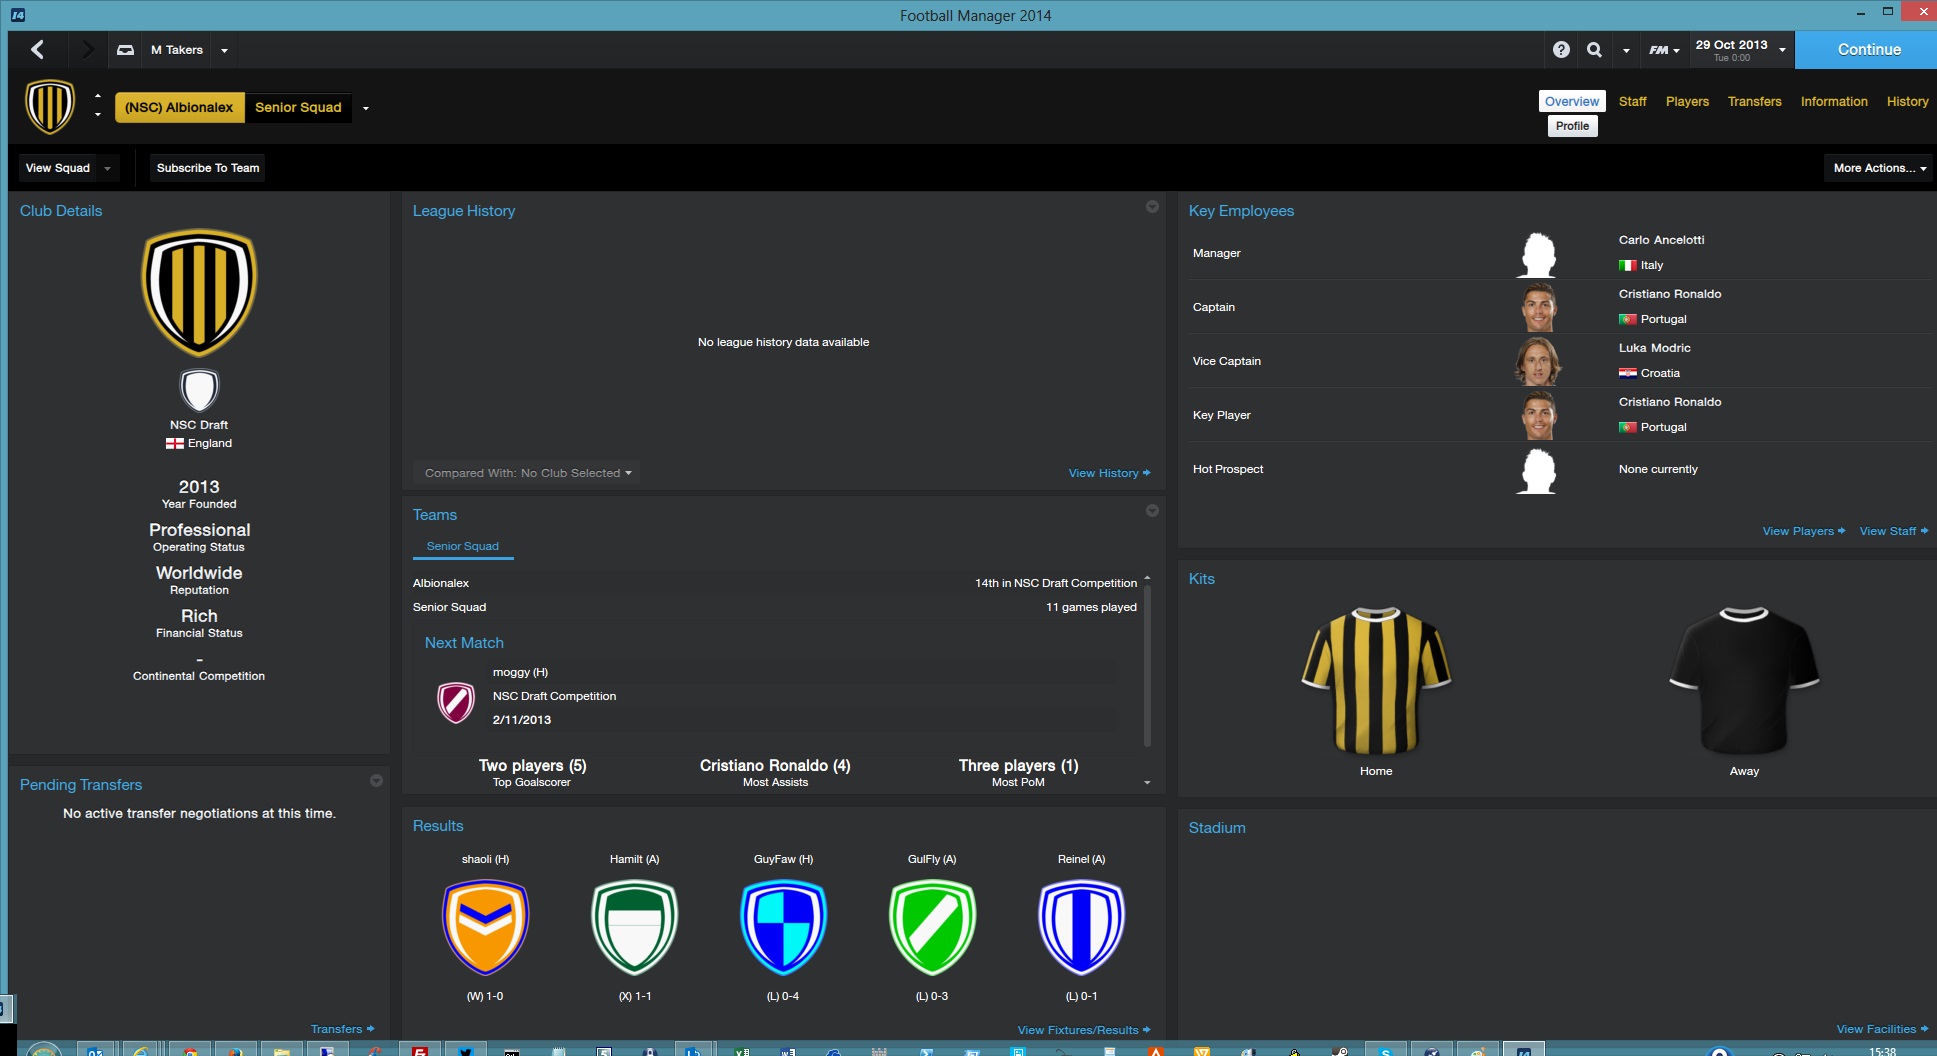Select the Home kit shirt
The width and height of the screenshot is (1937, 1056).
tap(1376, 680)
